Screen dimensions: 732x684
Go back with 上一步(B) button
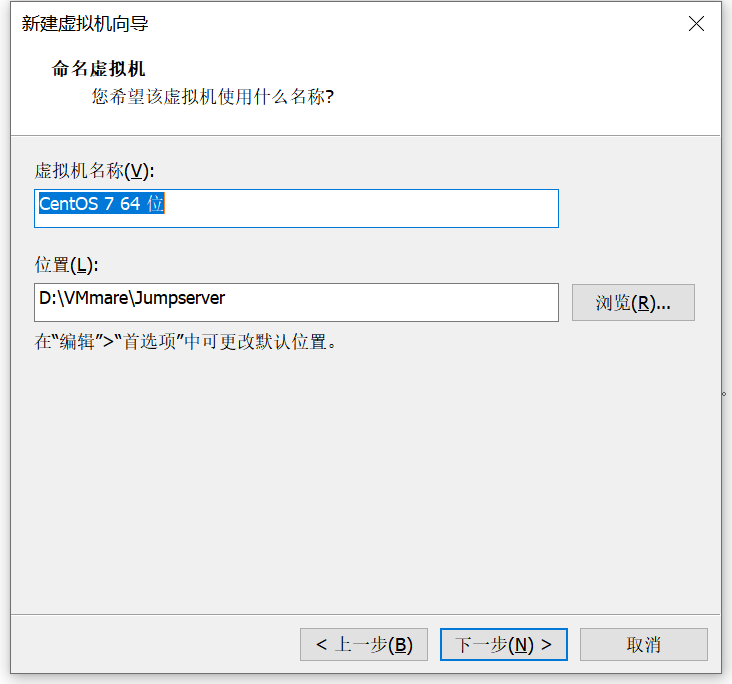coord(364,644)
